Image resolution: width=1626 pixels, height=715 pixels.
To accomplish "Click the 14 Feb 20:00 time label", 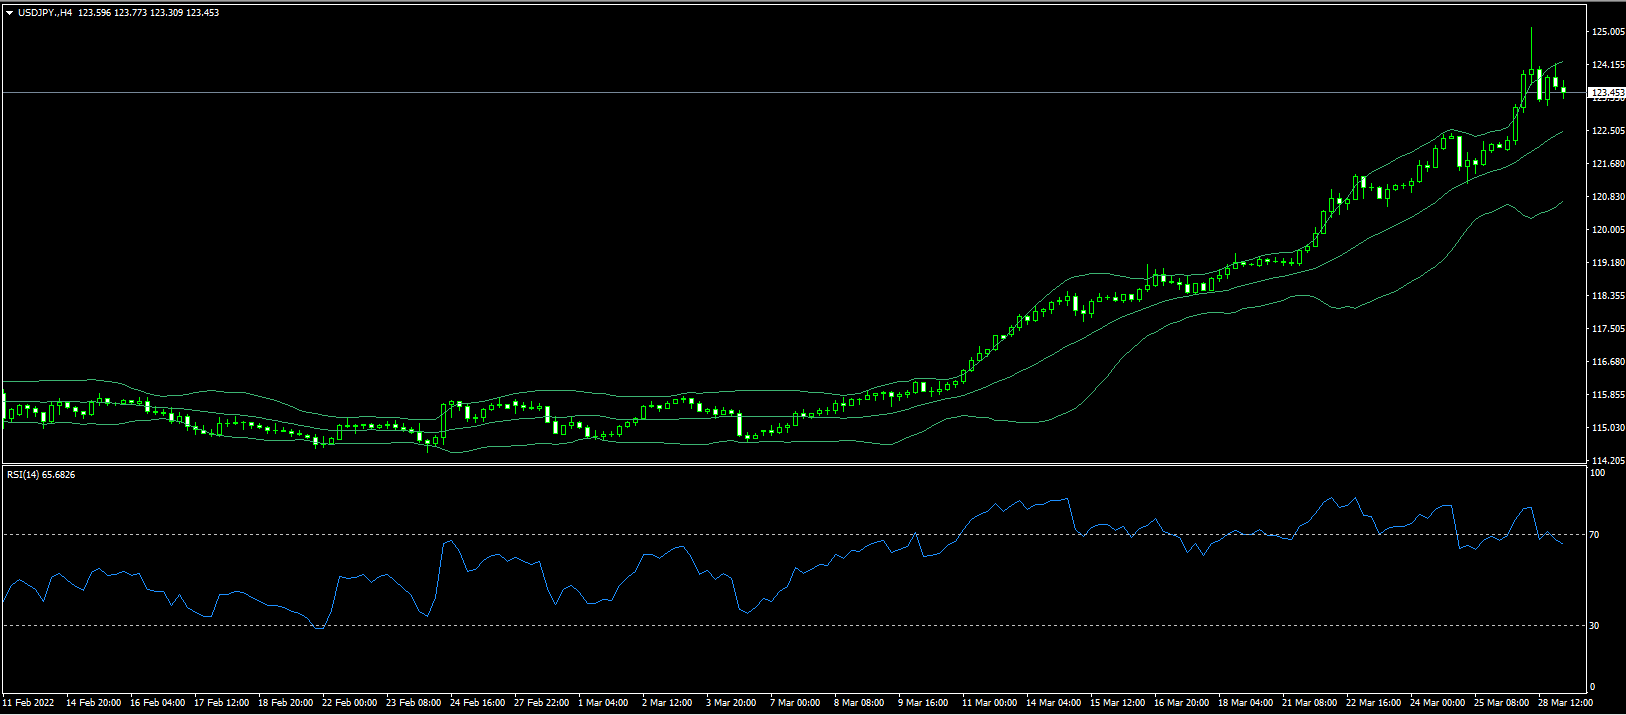I will (x=93, y=703).
